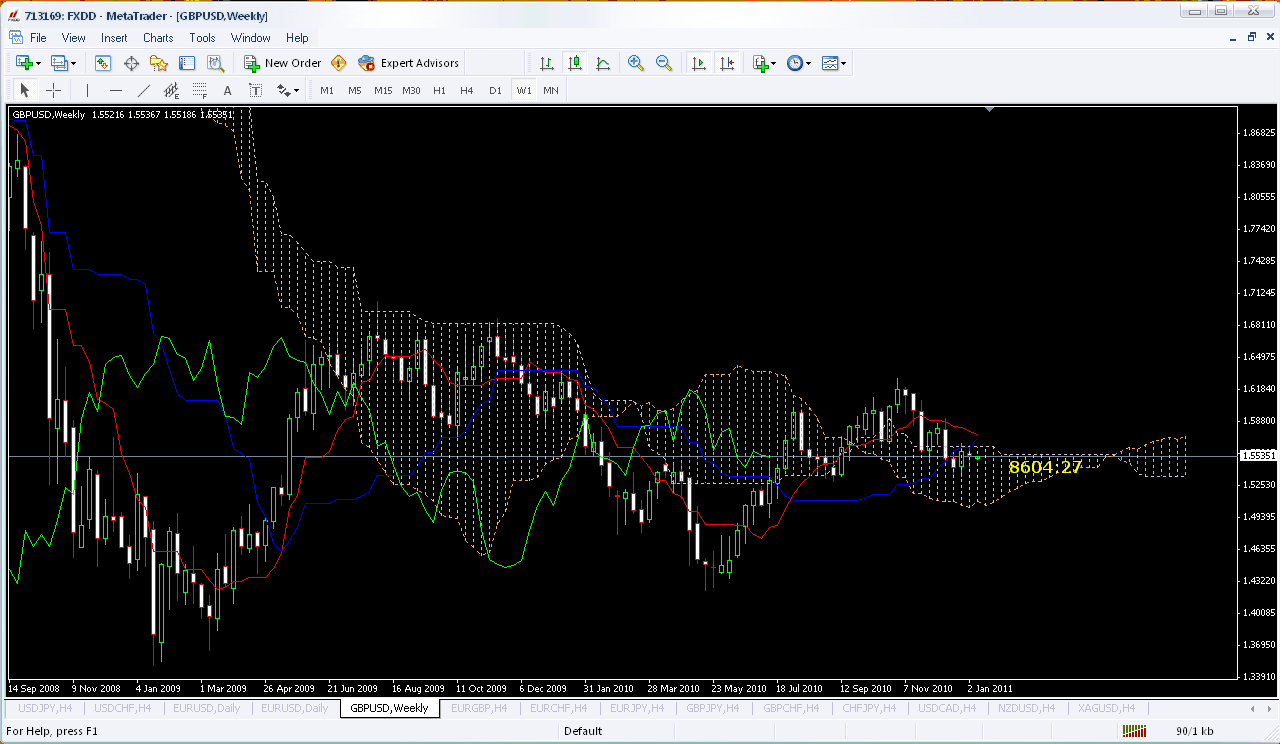The width and height of the screenshot is (1283, 744).
Task: Open the Market Watch window icon
Action: tap(103, 63)
